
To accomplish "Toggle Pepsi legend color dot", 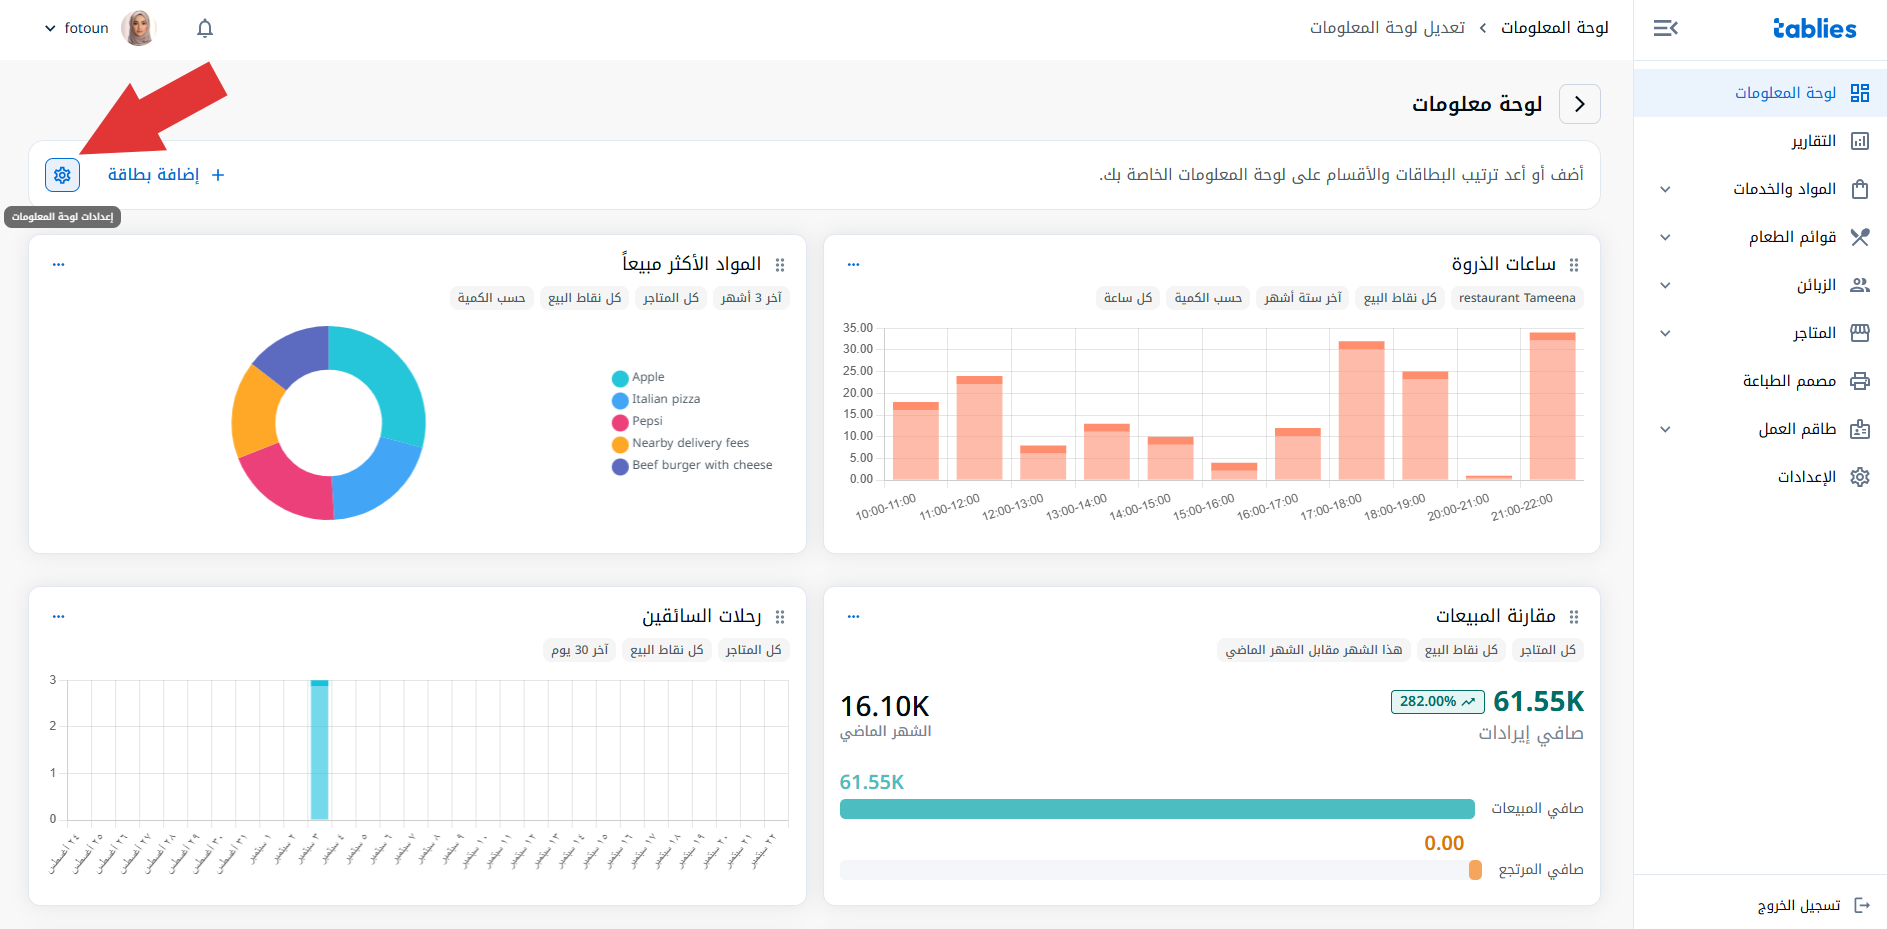I will (620, 422).
